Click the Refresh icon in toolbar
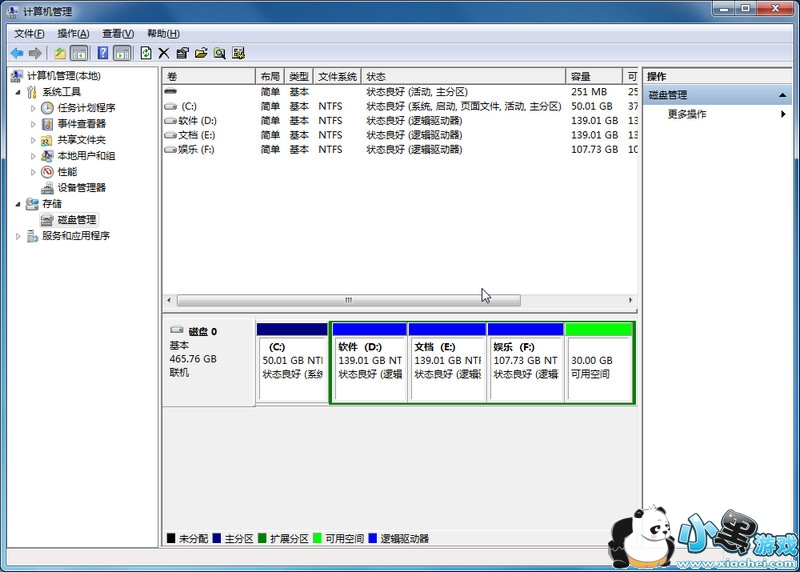The width and height of the screenshot is (800, 572). point(146,53)
